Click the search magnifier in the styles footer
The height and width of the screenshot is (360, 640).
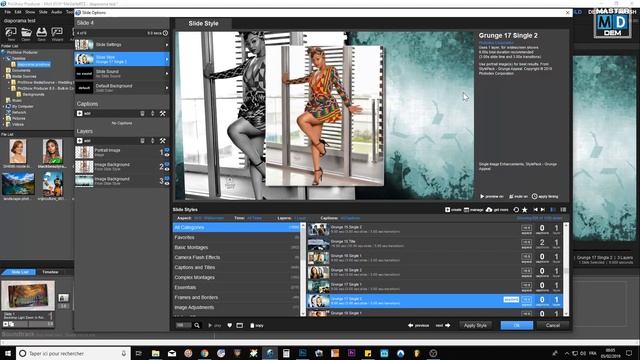[197, 325]
